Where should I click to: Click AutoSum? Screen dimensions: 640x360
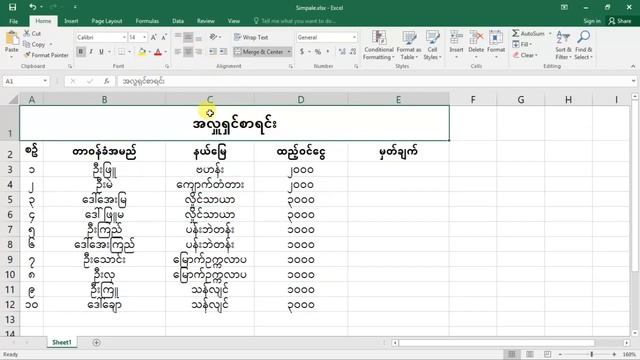point(529,33)
